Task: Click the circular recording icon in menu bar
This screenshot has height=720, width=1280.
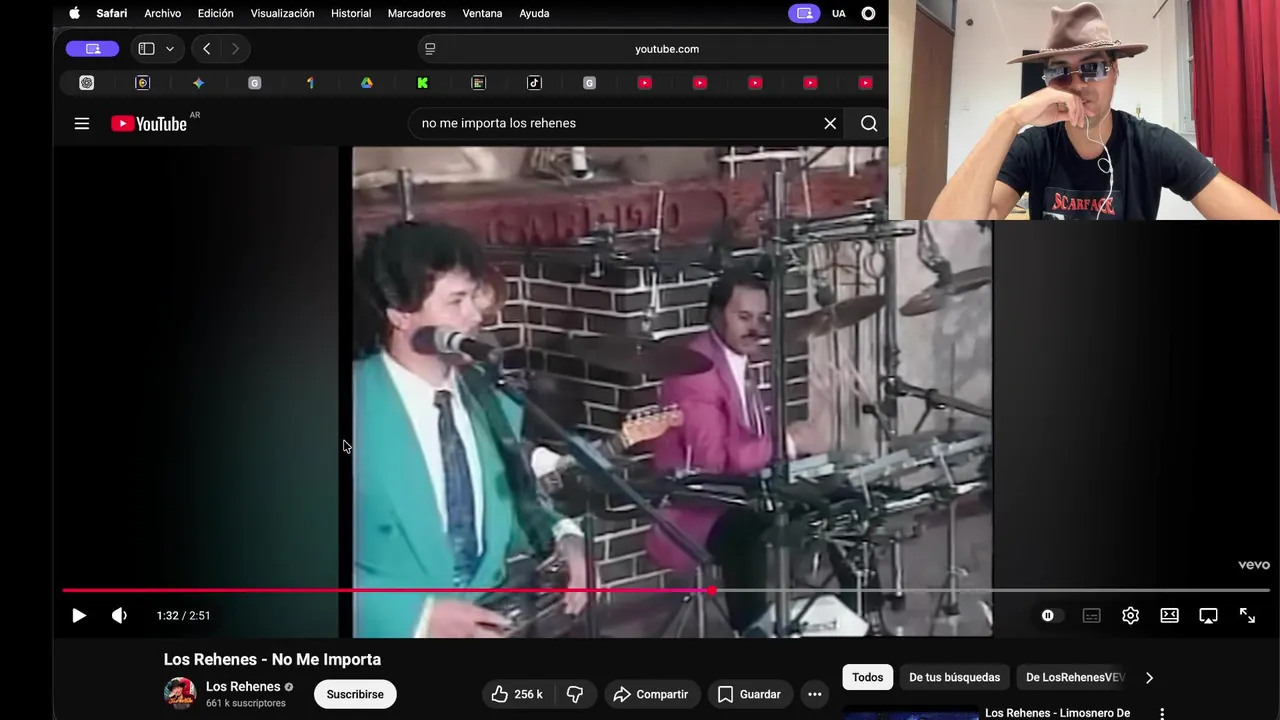Action: 868,13
